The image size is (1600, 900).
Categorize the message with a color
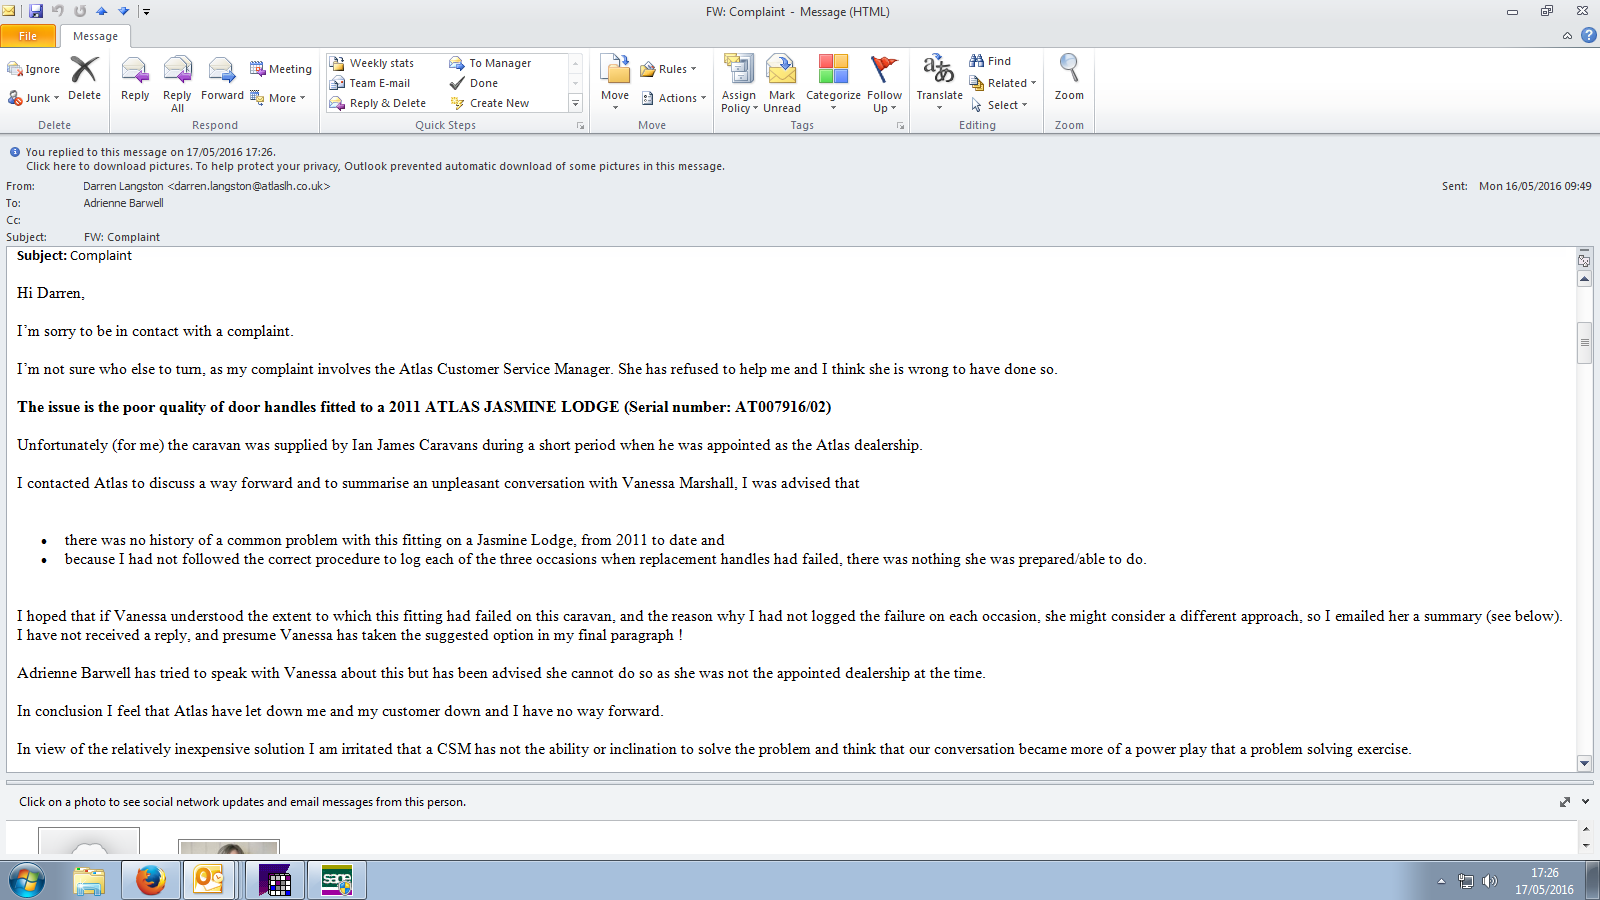pos(833,84)
